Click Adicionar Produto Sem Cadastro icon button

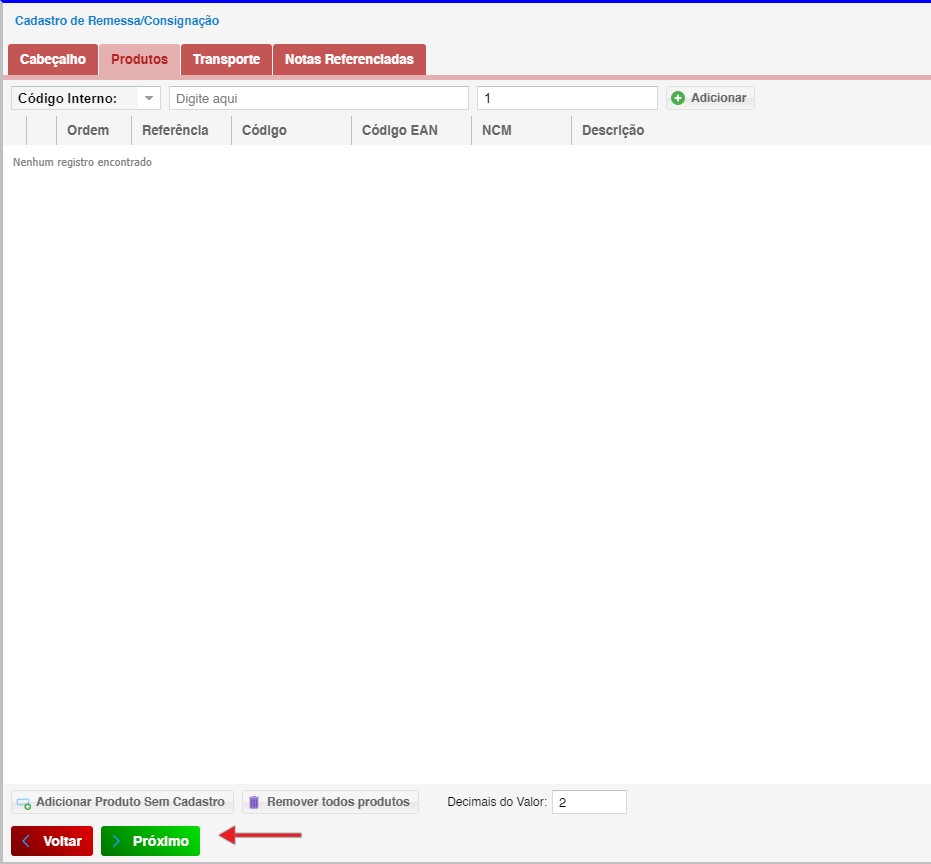tap(23, 802)
